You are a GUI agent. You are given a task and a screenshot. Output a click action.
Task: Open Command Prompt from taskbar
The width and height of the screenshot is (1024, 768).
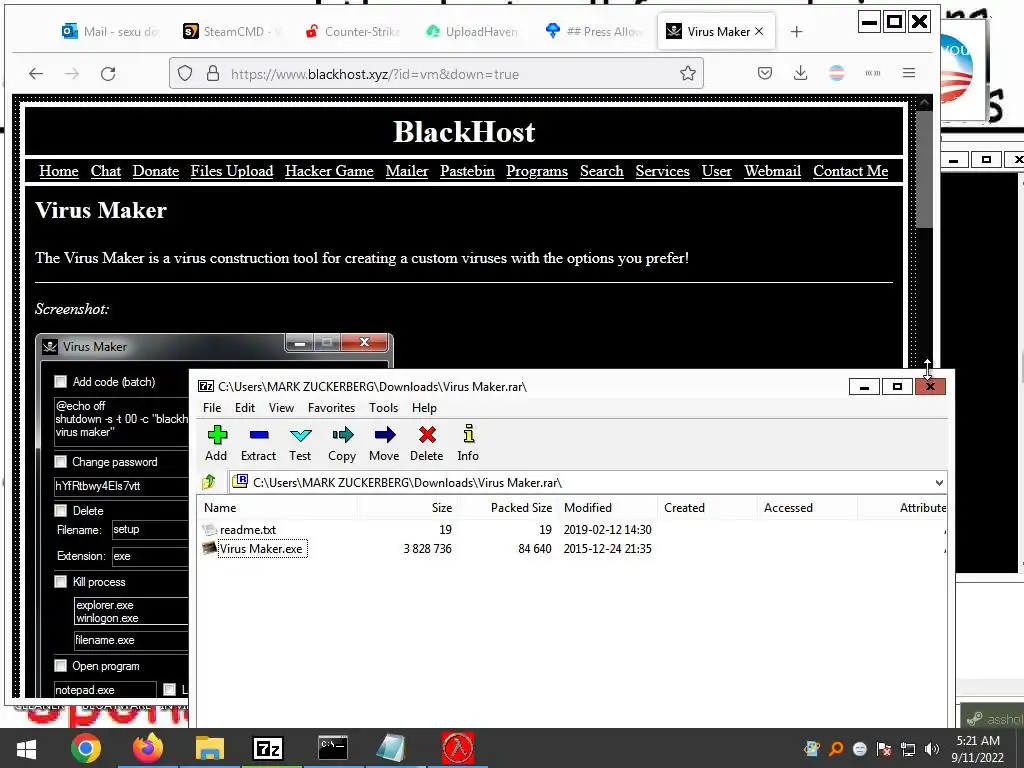(x=332, y=748)
